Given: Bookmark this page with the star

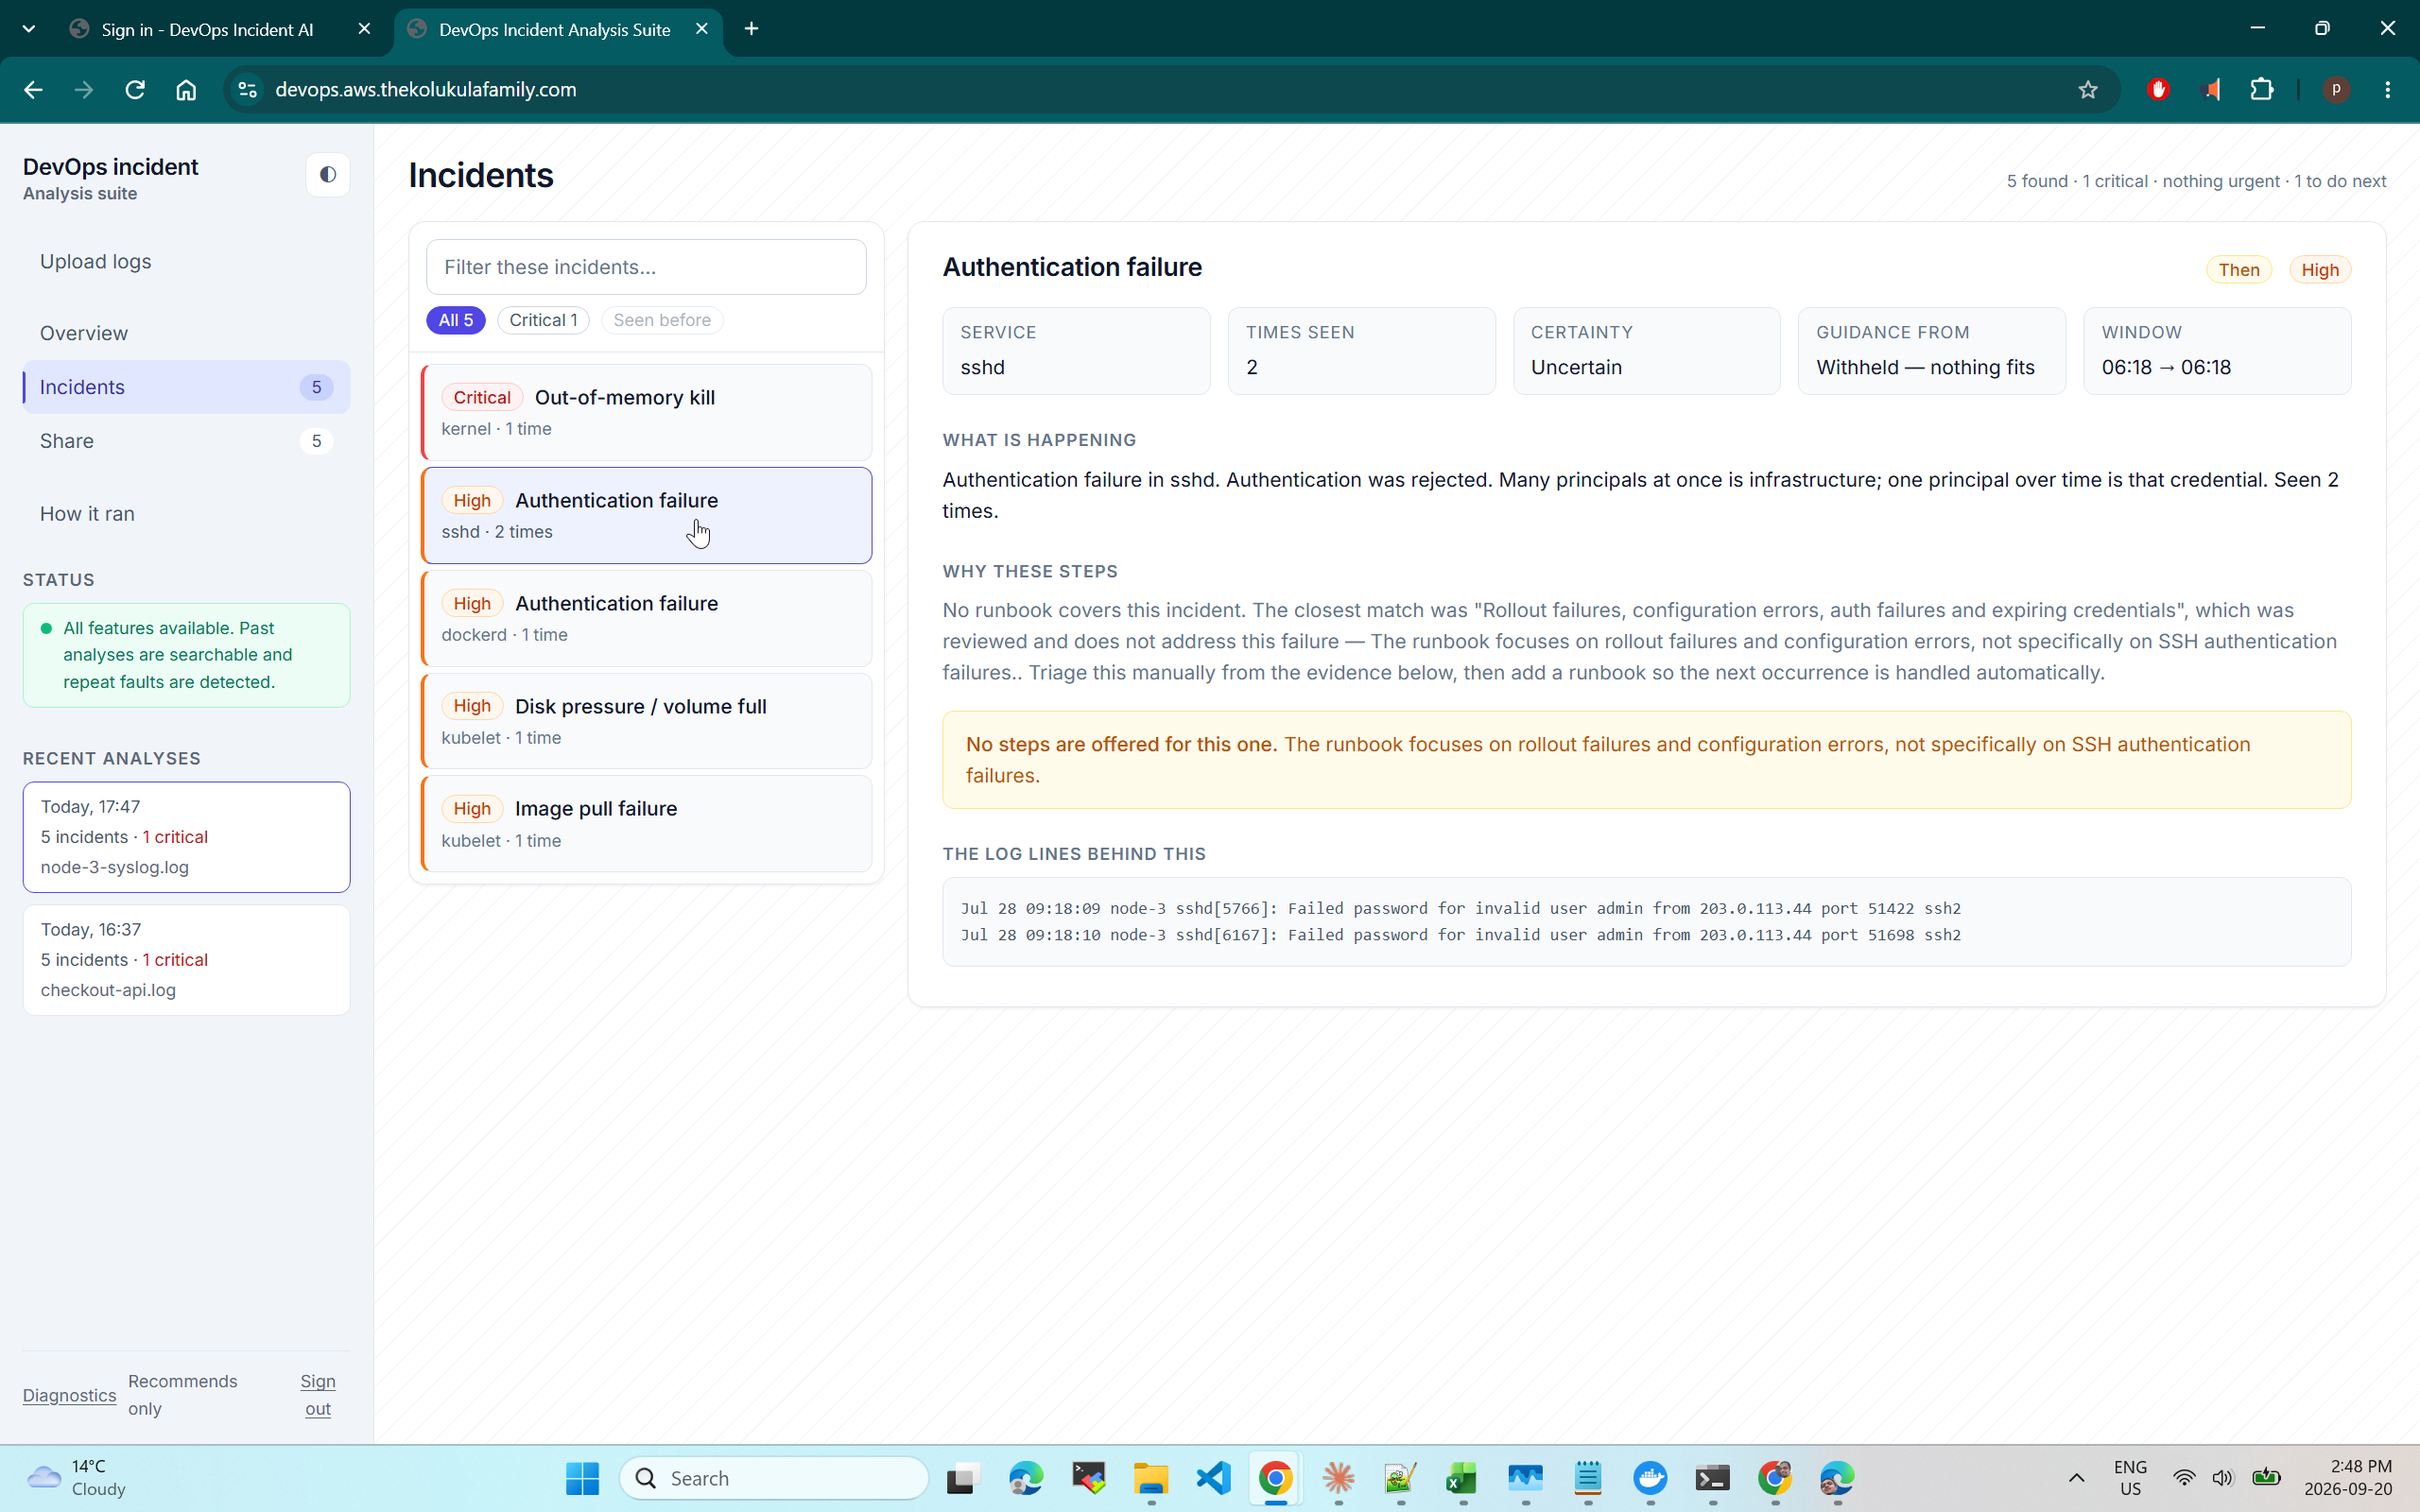Looking at the screenshot, I should (x=2088, y=90).
